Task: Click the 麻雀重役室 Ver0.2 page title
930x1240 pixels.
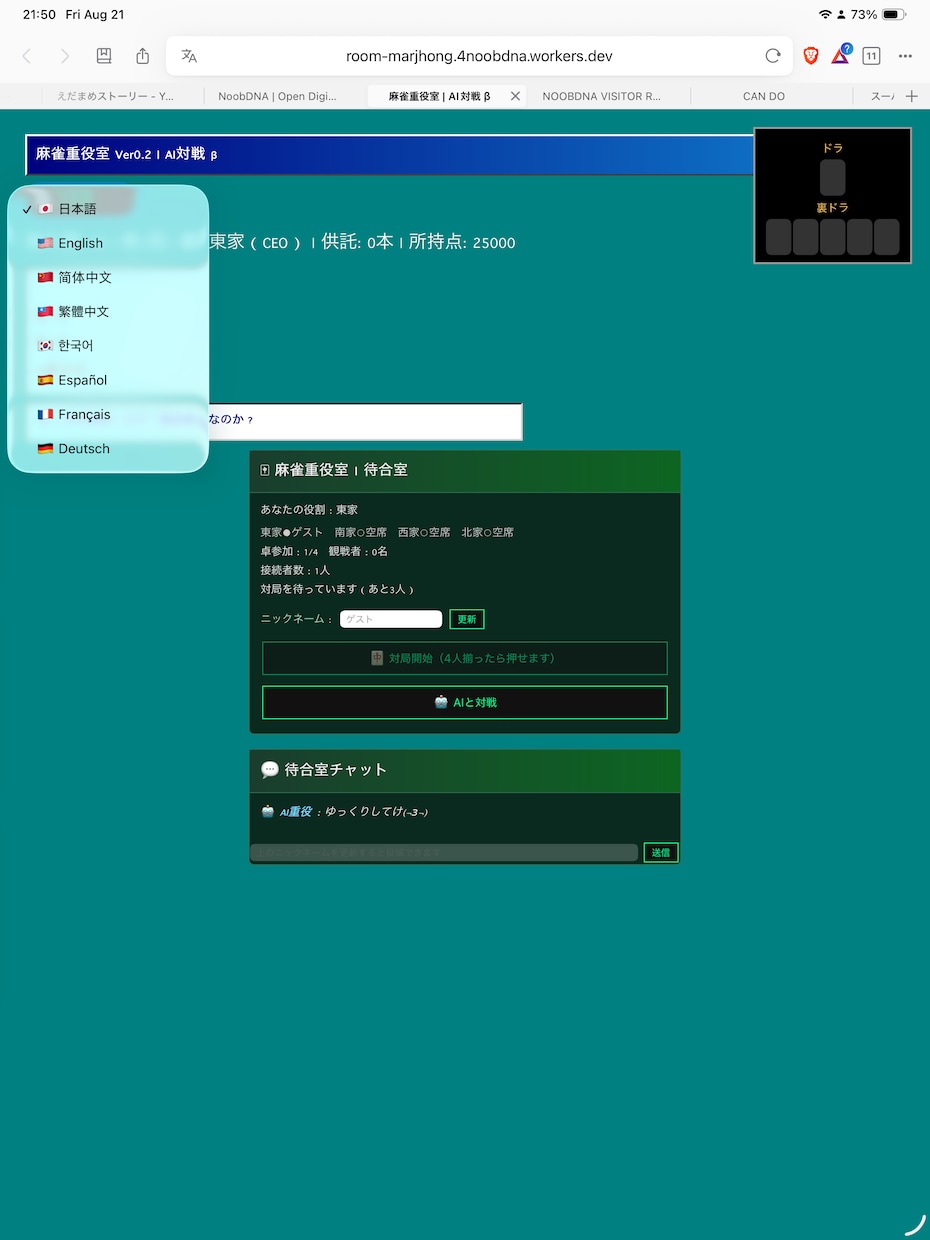Action: (126, 154)
